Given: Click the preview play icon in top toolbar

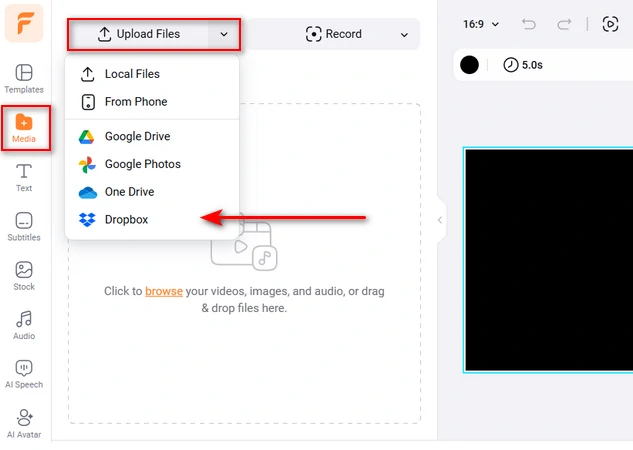Looking at the screenshot, I should point(610,24).
